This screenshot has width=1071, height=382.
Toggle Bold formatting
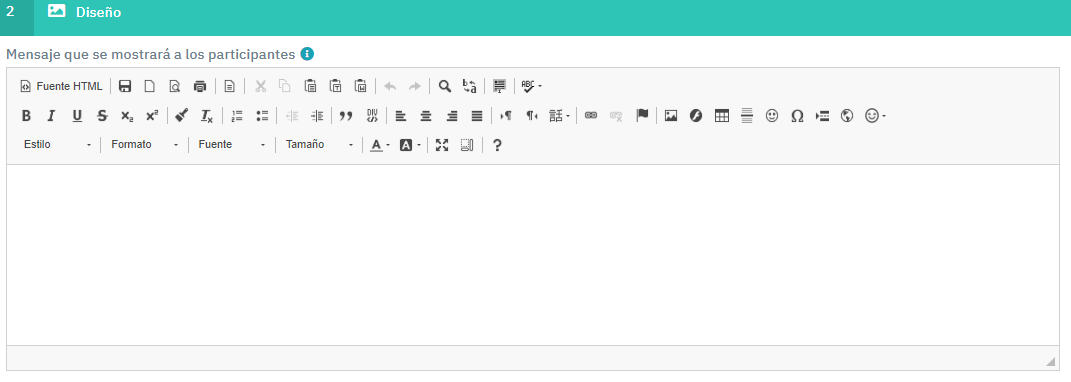click(x=26, y=115)
